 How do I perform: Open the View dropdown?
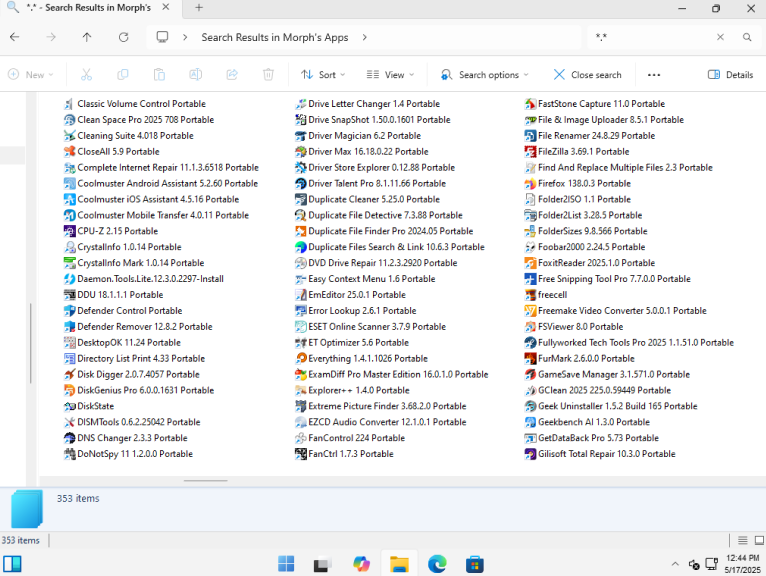point(390,75)
